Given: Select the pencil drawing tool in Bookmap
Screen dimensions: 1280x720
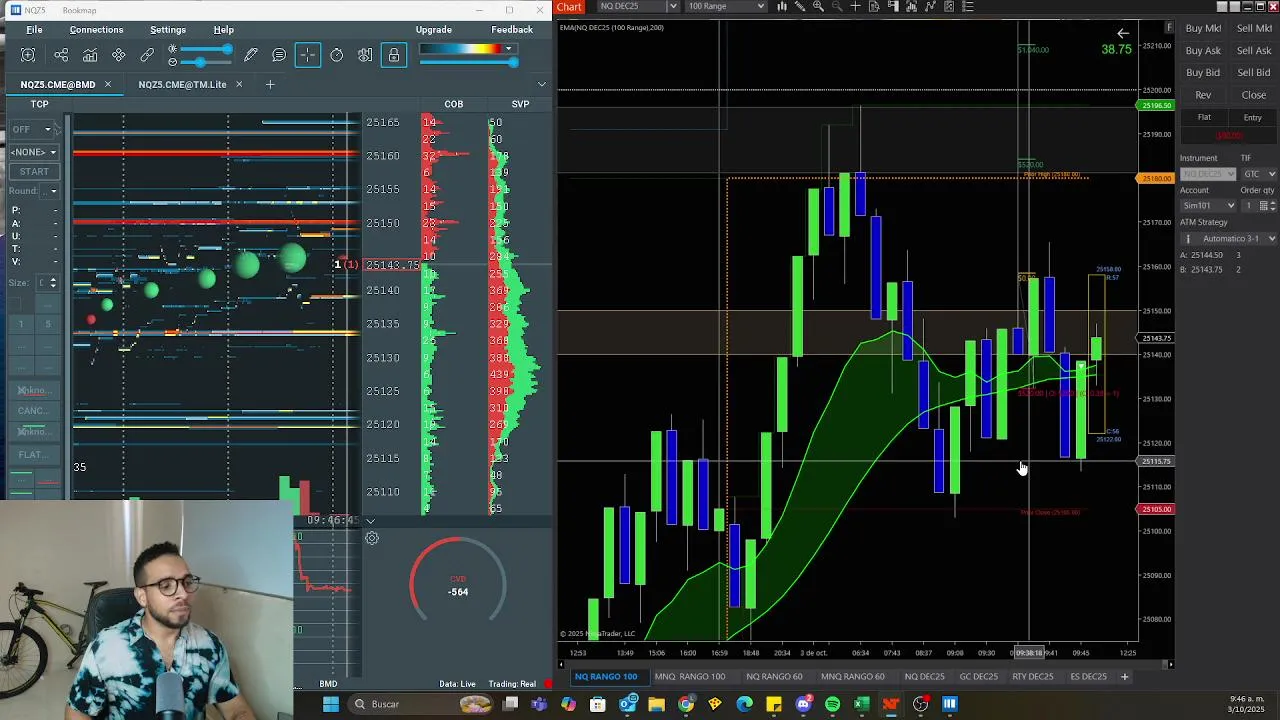Looking at the screenshot, I should (251, 55).
